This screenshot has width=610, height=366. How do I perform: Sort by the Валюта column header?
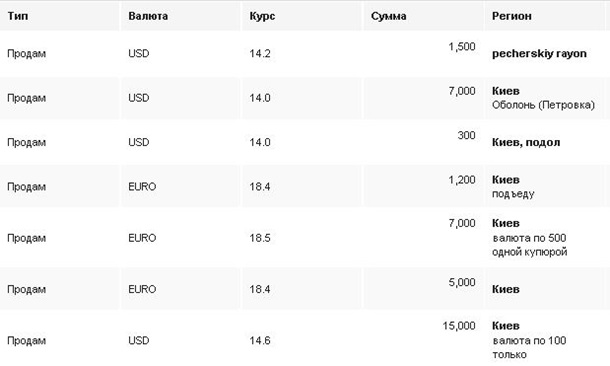click(x=148, y=16)
